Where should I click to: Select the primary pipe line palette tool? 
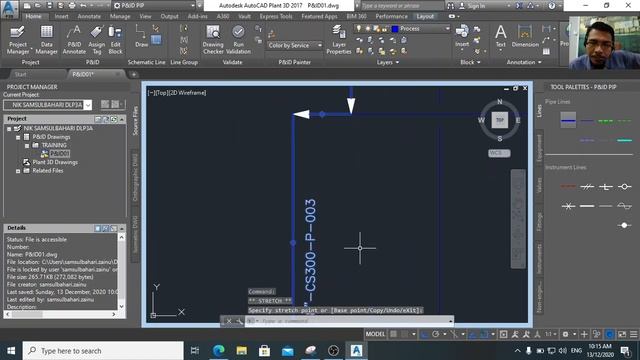(x=568, y=120)
